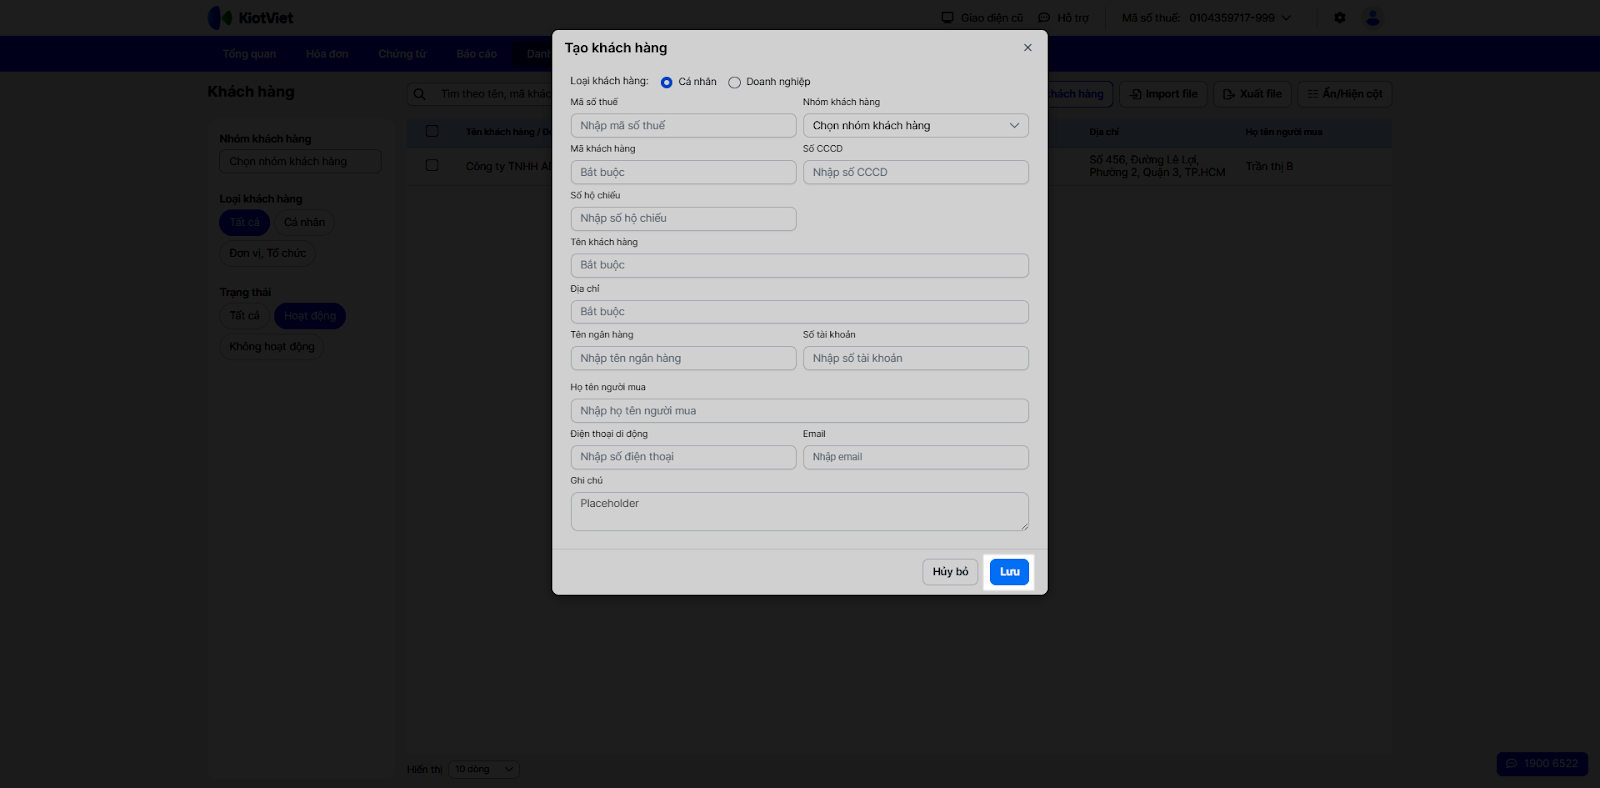Open the 10 dòng rows-per-page dropdown
The height and width of the screenshot is (788, 1600).
483,769
